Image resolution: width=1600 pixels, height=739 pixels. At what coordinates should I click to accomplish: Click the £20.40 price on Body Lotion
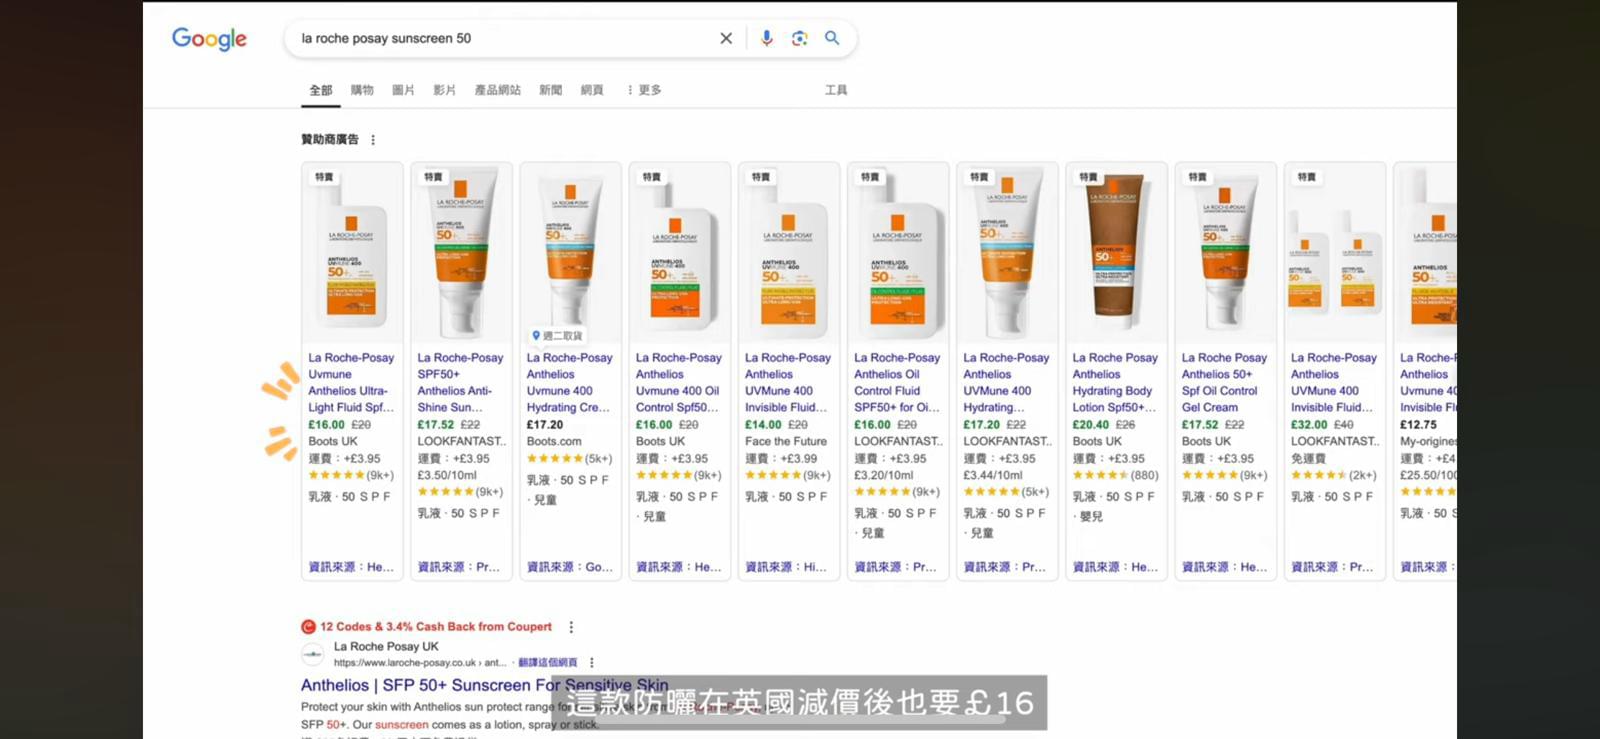(x=1090, y=425)
